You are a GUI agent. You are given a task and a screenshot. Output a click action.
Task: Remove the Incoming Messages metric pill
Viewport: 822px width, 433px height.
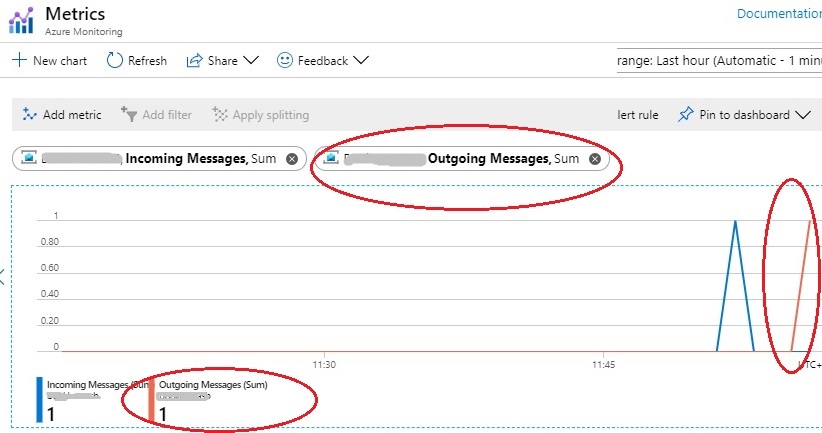tap(292, 159)
